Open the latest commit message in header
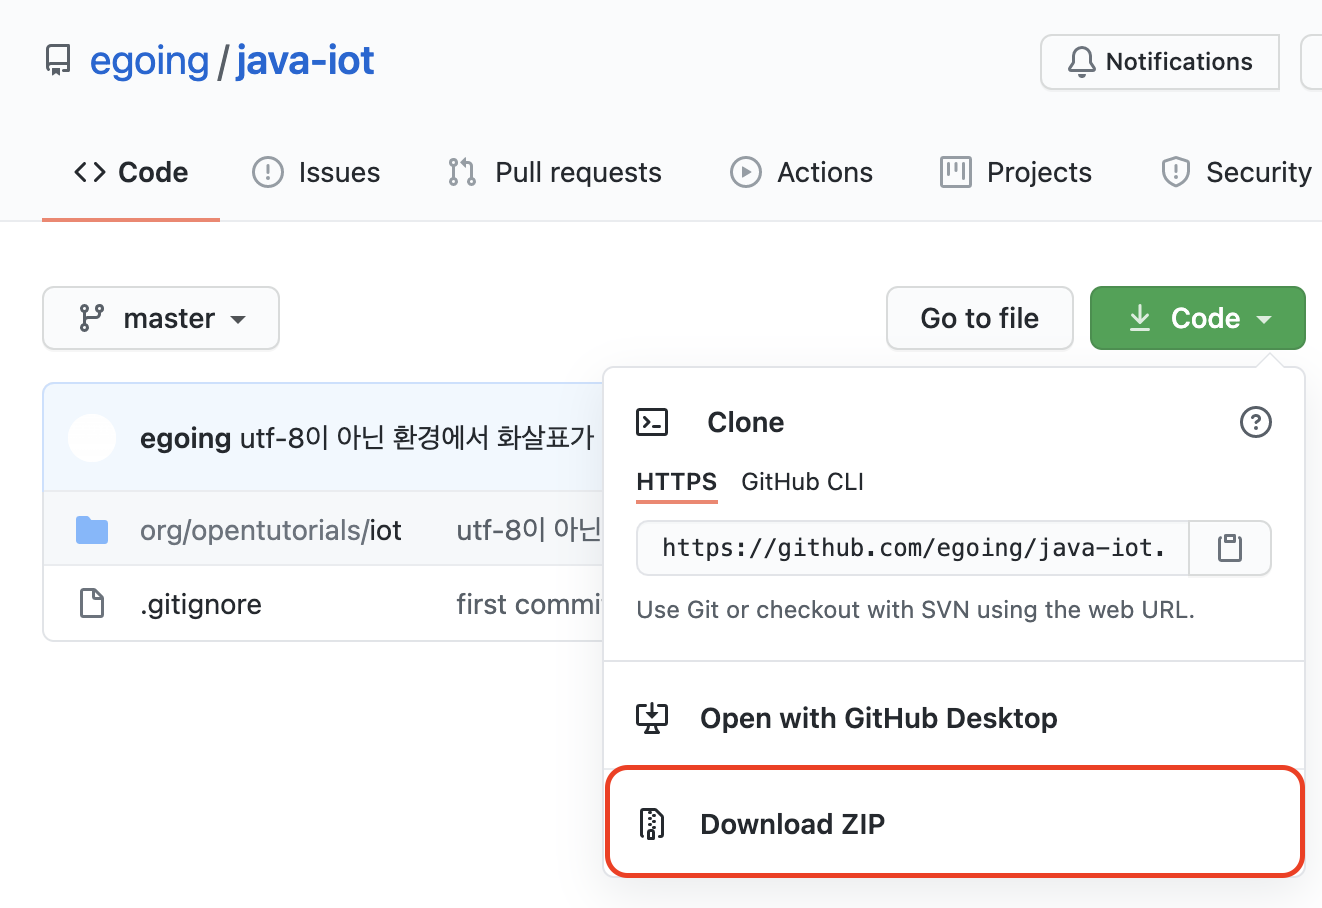 point(418,438)
